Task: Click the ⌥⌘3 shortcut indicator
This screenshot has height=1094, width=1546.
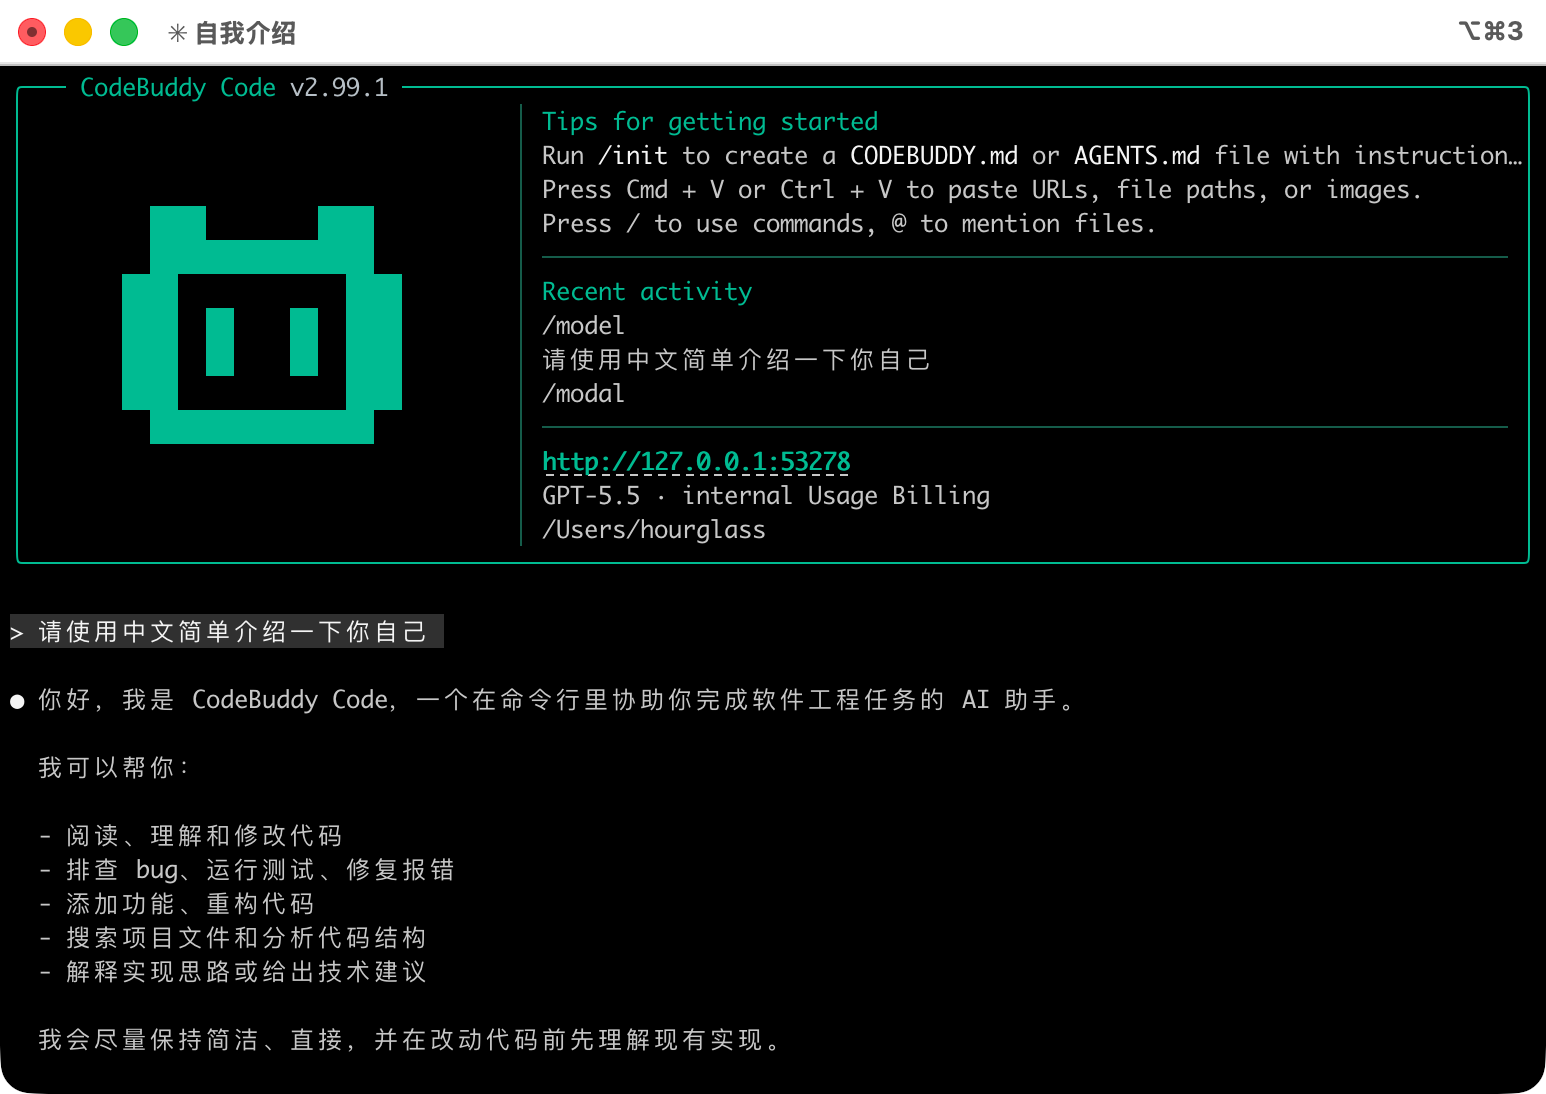Action: (1490, 31)
